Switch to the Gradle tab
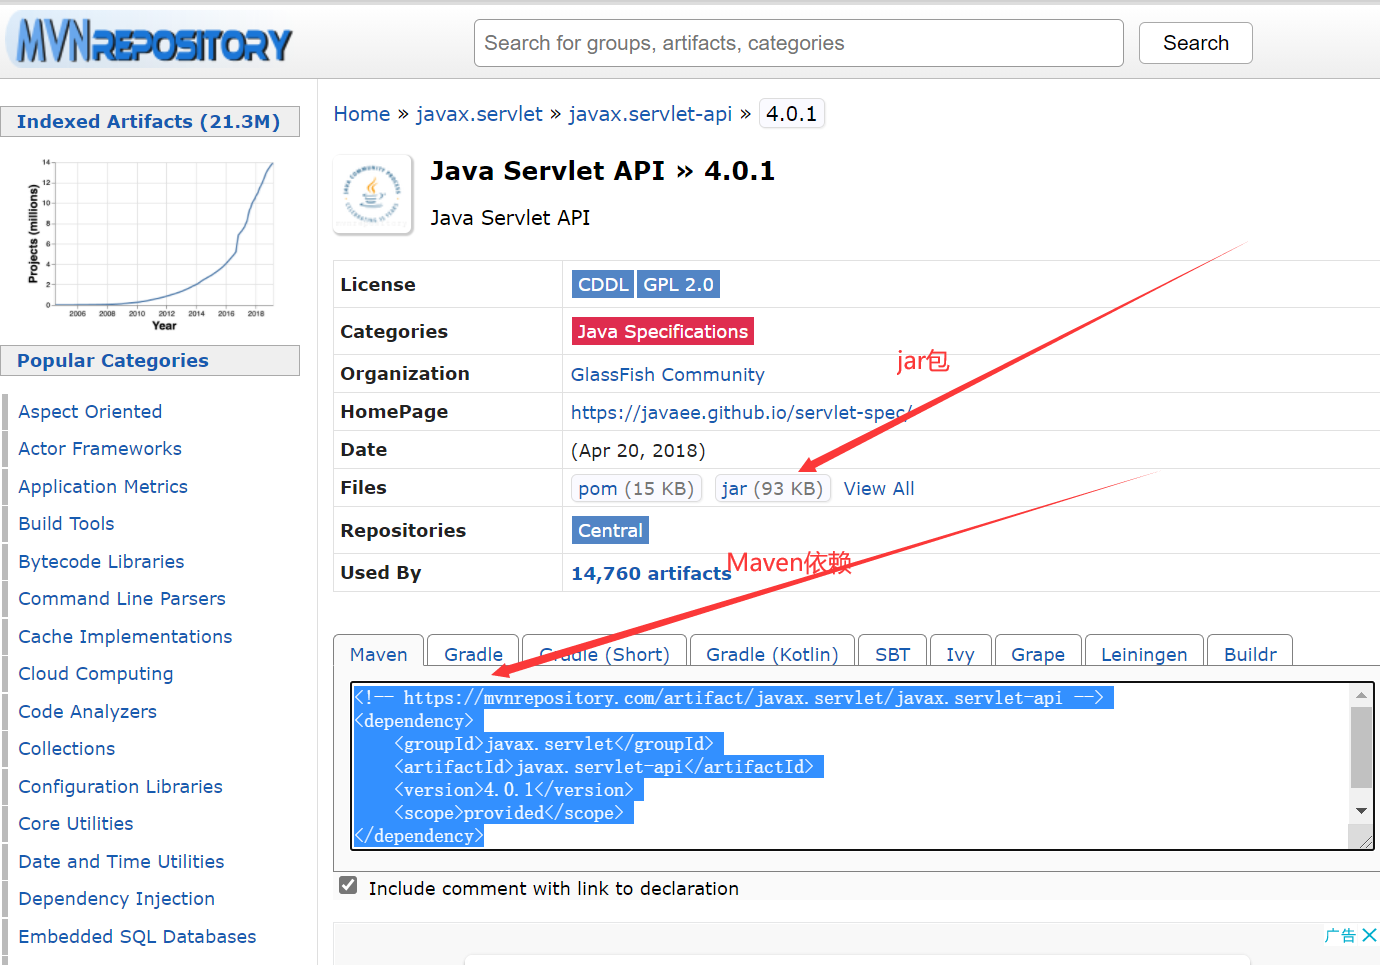This screenshot has width=1380, height=965. [x=473, y=654]
